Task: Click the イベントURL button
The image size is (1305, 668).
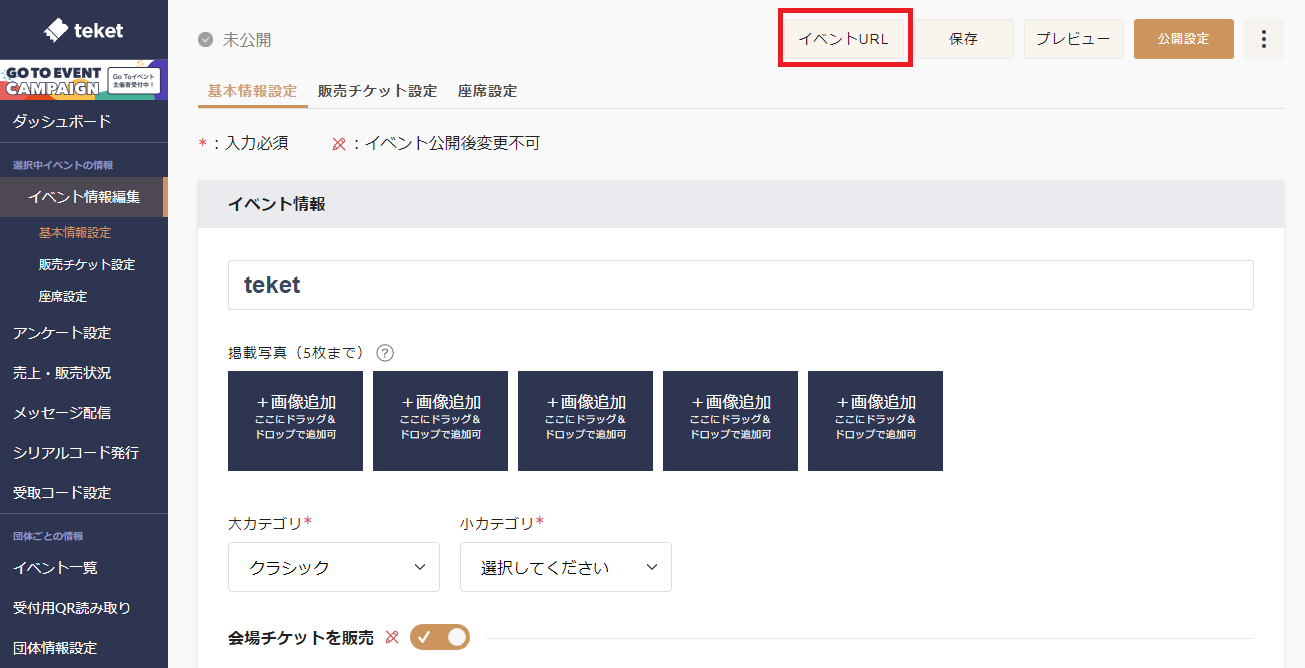Action: pos(843,39)
